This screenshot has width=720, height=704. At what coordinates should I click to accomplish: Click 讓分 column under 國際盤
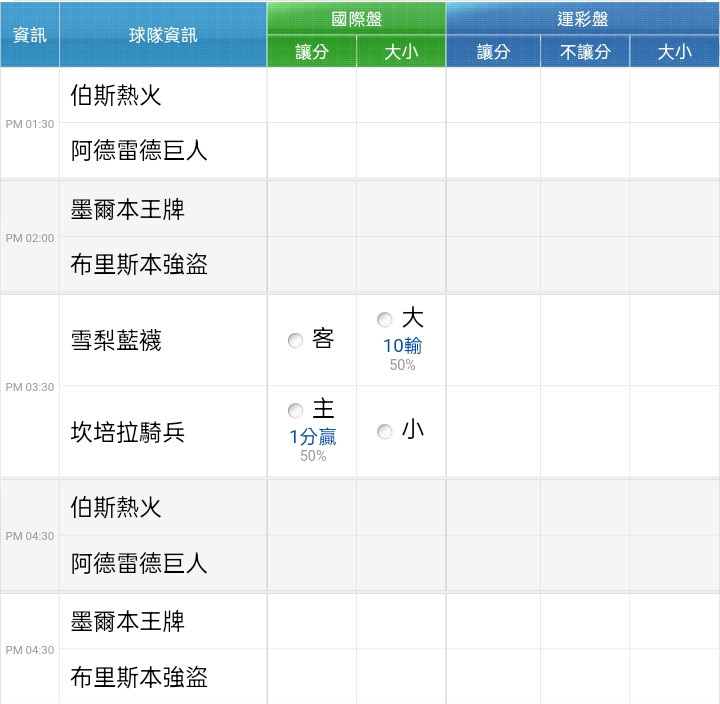[x=312, y=51]
